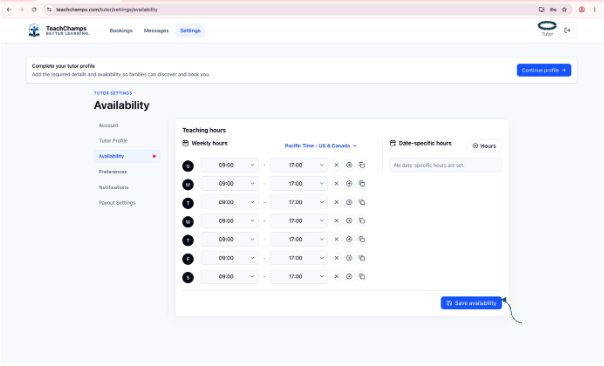Viewport: 604px width, 366px height.
Task: Open the Bookings tab in top navigation
Action: coord(121,30)
